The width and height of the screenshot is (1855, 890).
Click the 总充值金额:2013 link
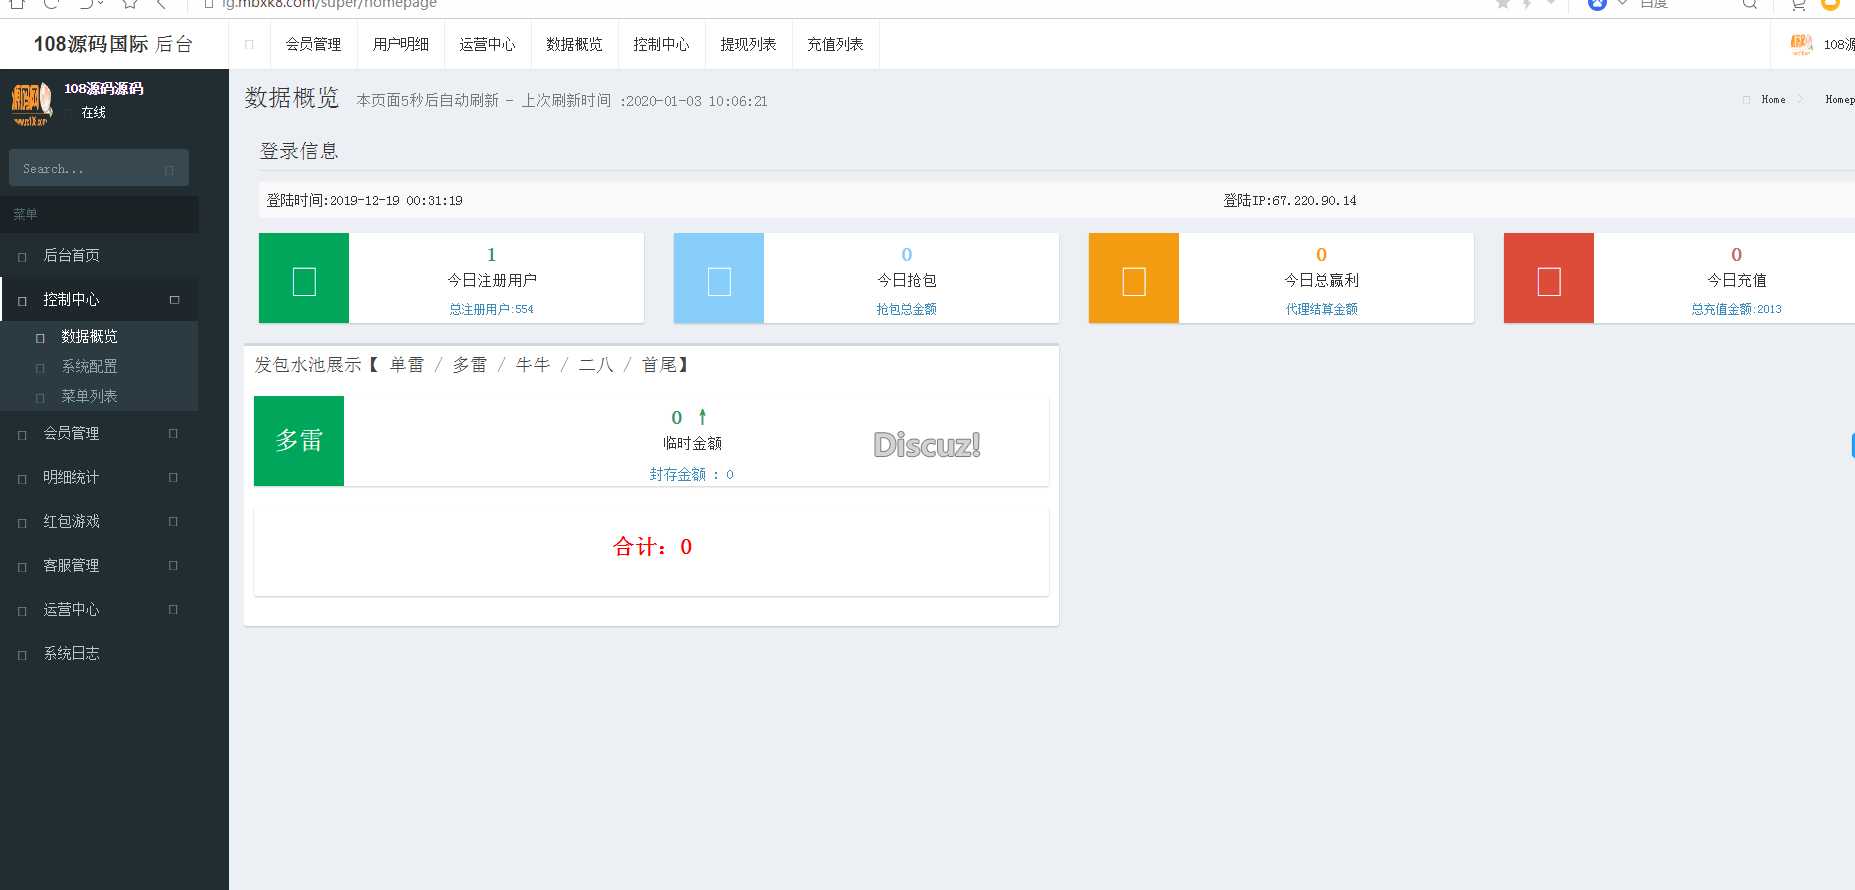1736,309
